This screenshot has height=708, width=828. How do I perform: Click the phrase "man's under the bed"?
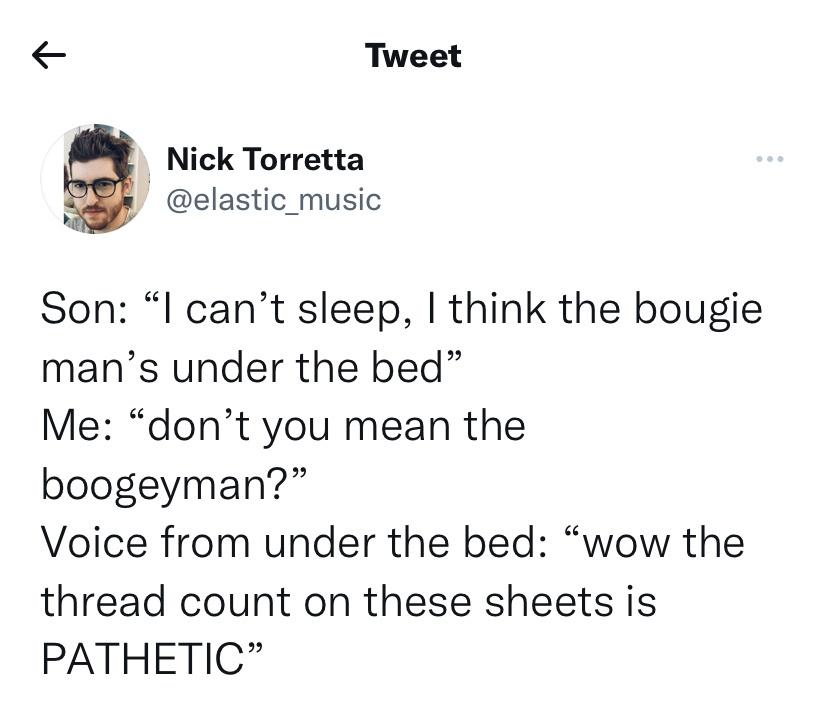pyautogui.click(x=241, y=368)
